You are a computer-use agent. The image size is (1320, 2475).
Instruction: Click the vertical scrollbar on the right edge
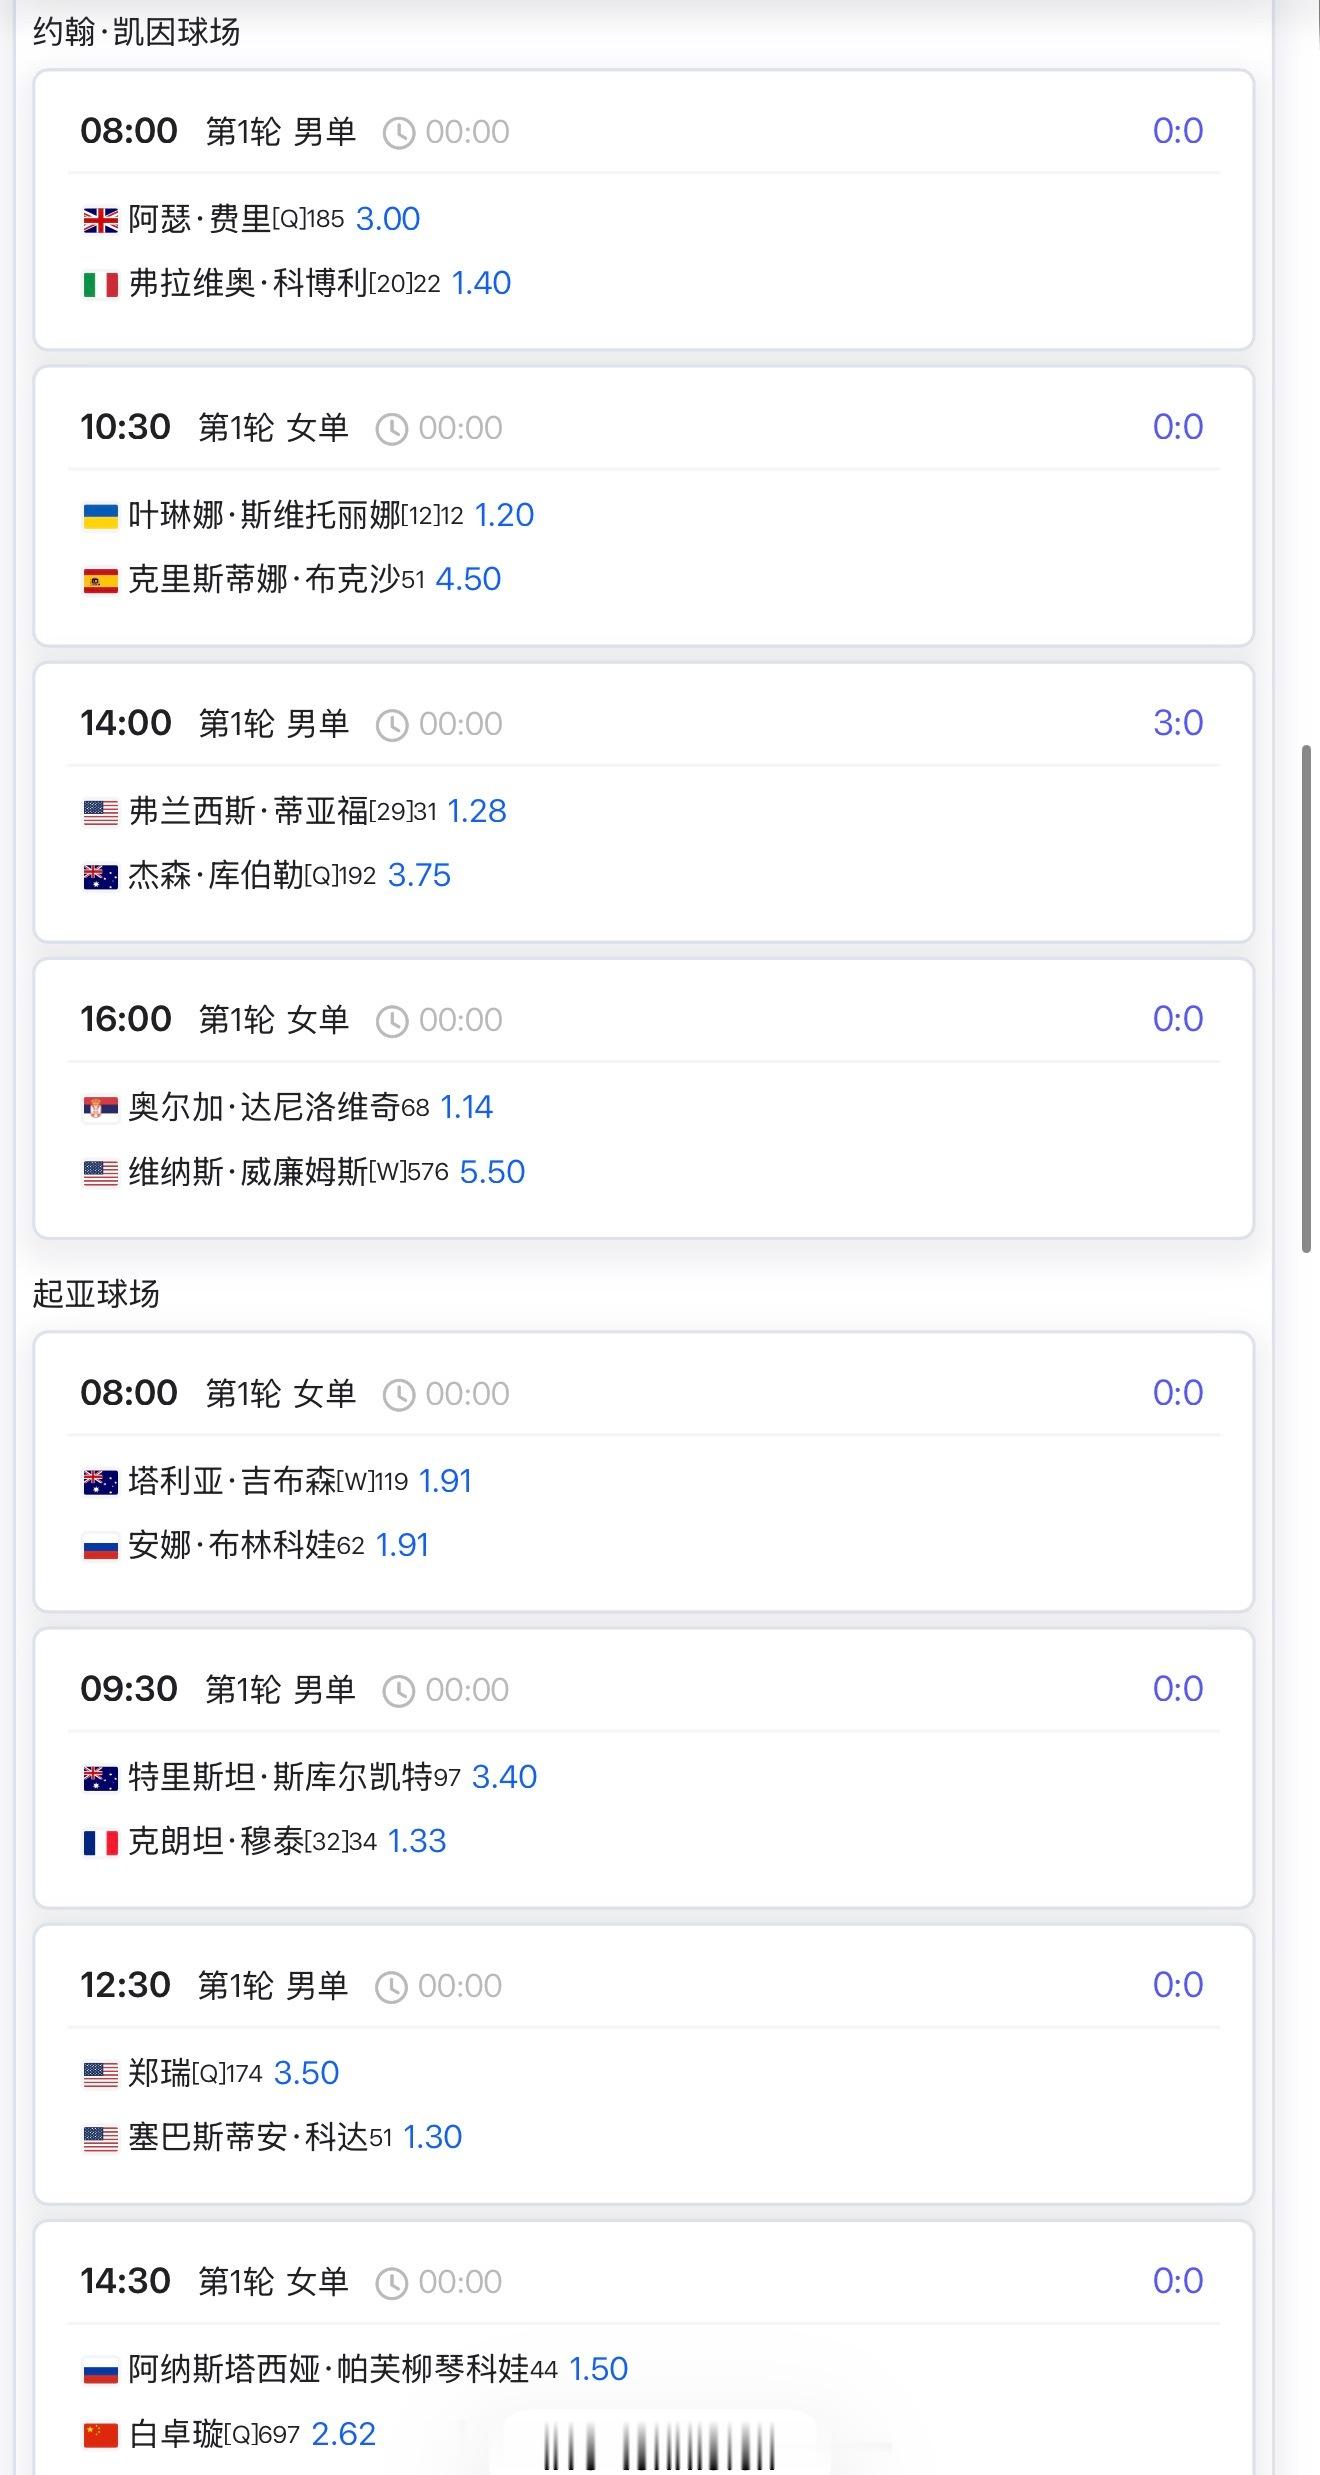[x=1306, y=998]
